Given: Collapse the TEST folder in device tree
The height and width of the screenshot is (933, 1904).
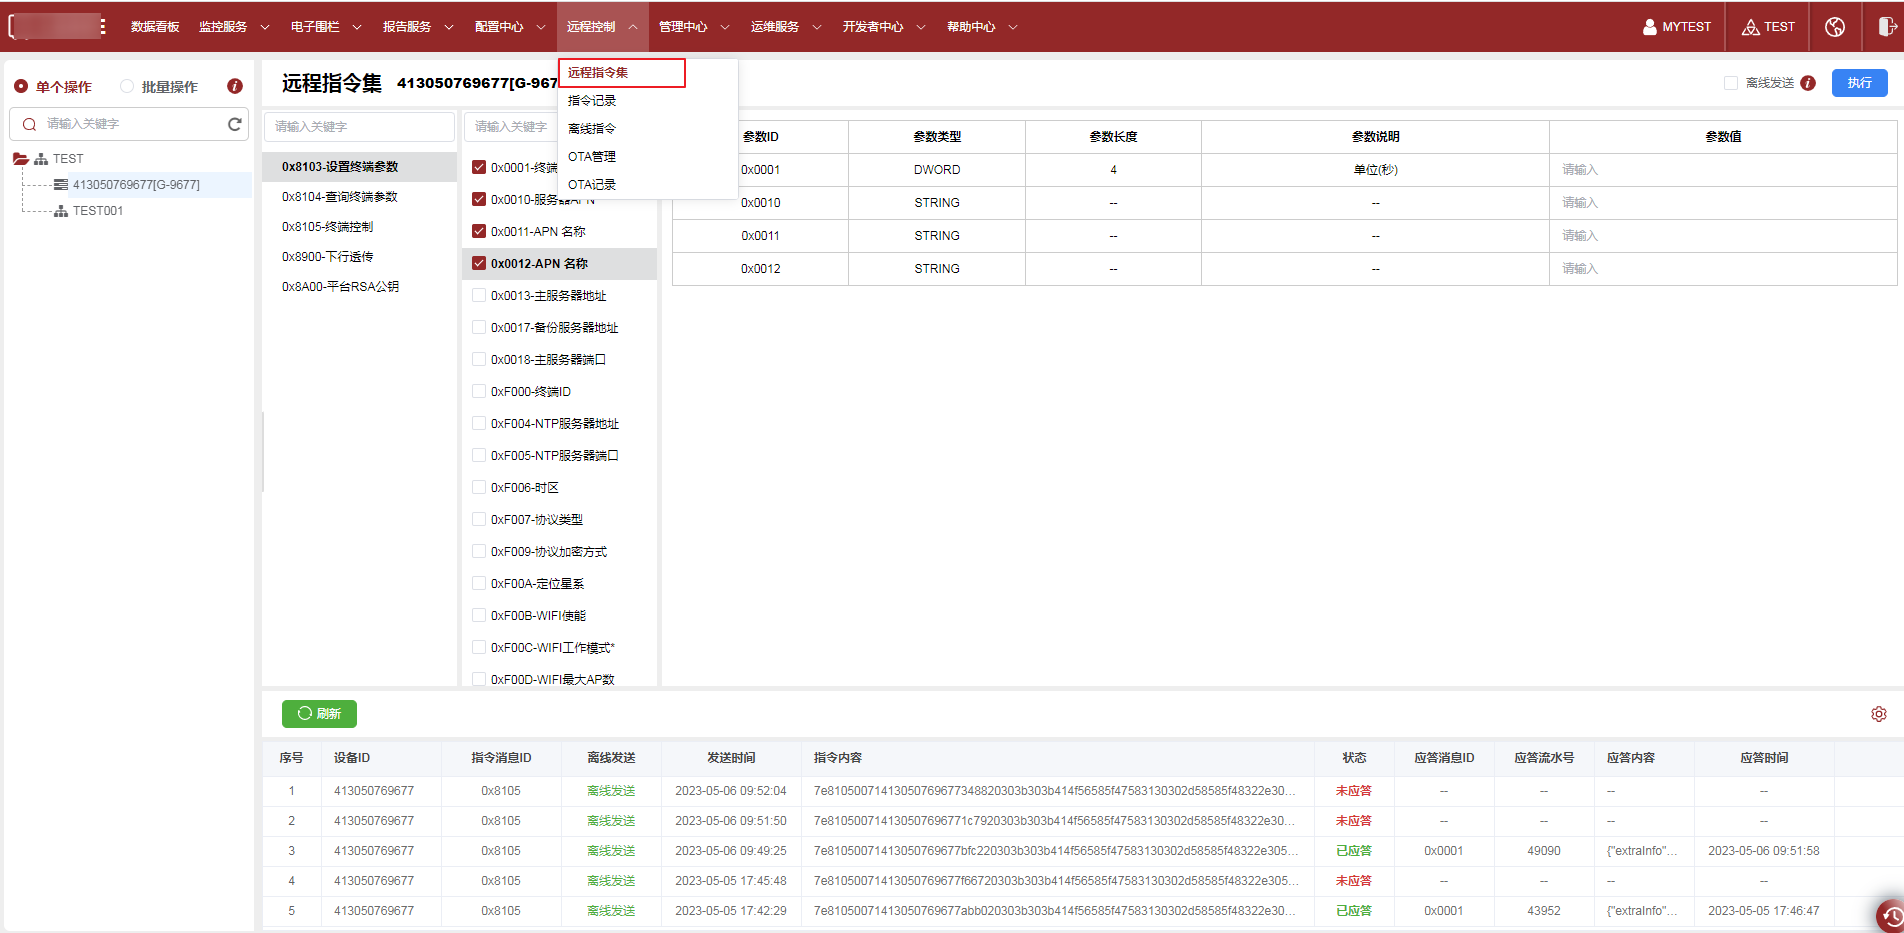Looking at the screenshot, I should point(20,158).
